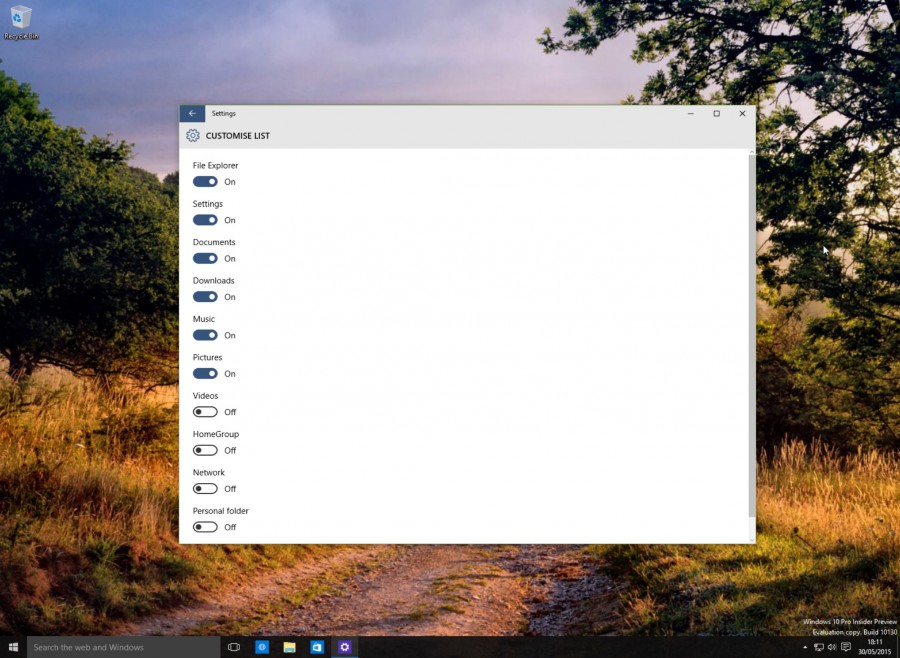Click the taskbar search field
Screen dimensions: 900x658
click(120, 647)
